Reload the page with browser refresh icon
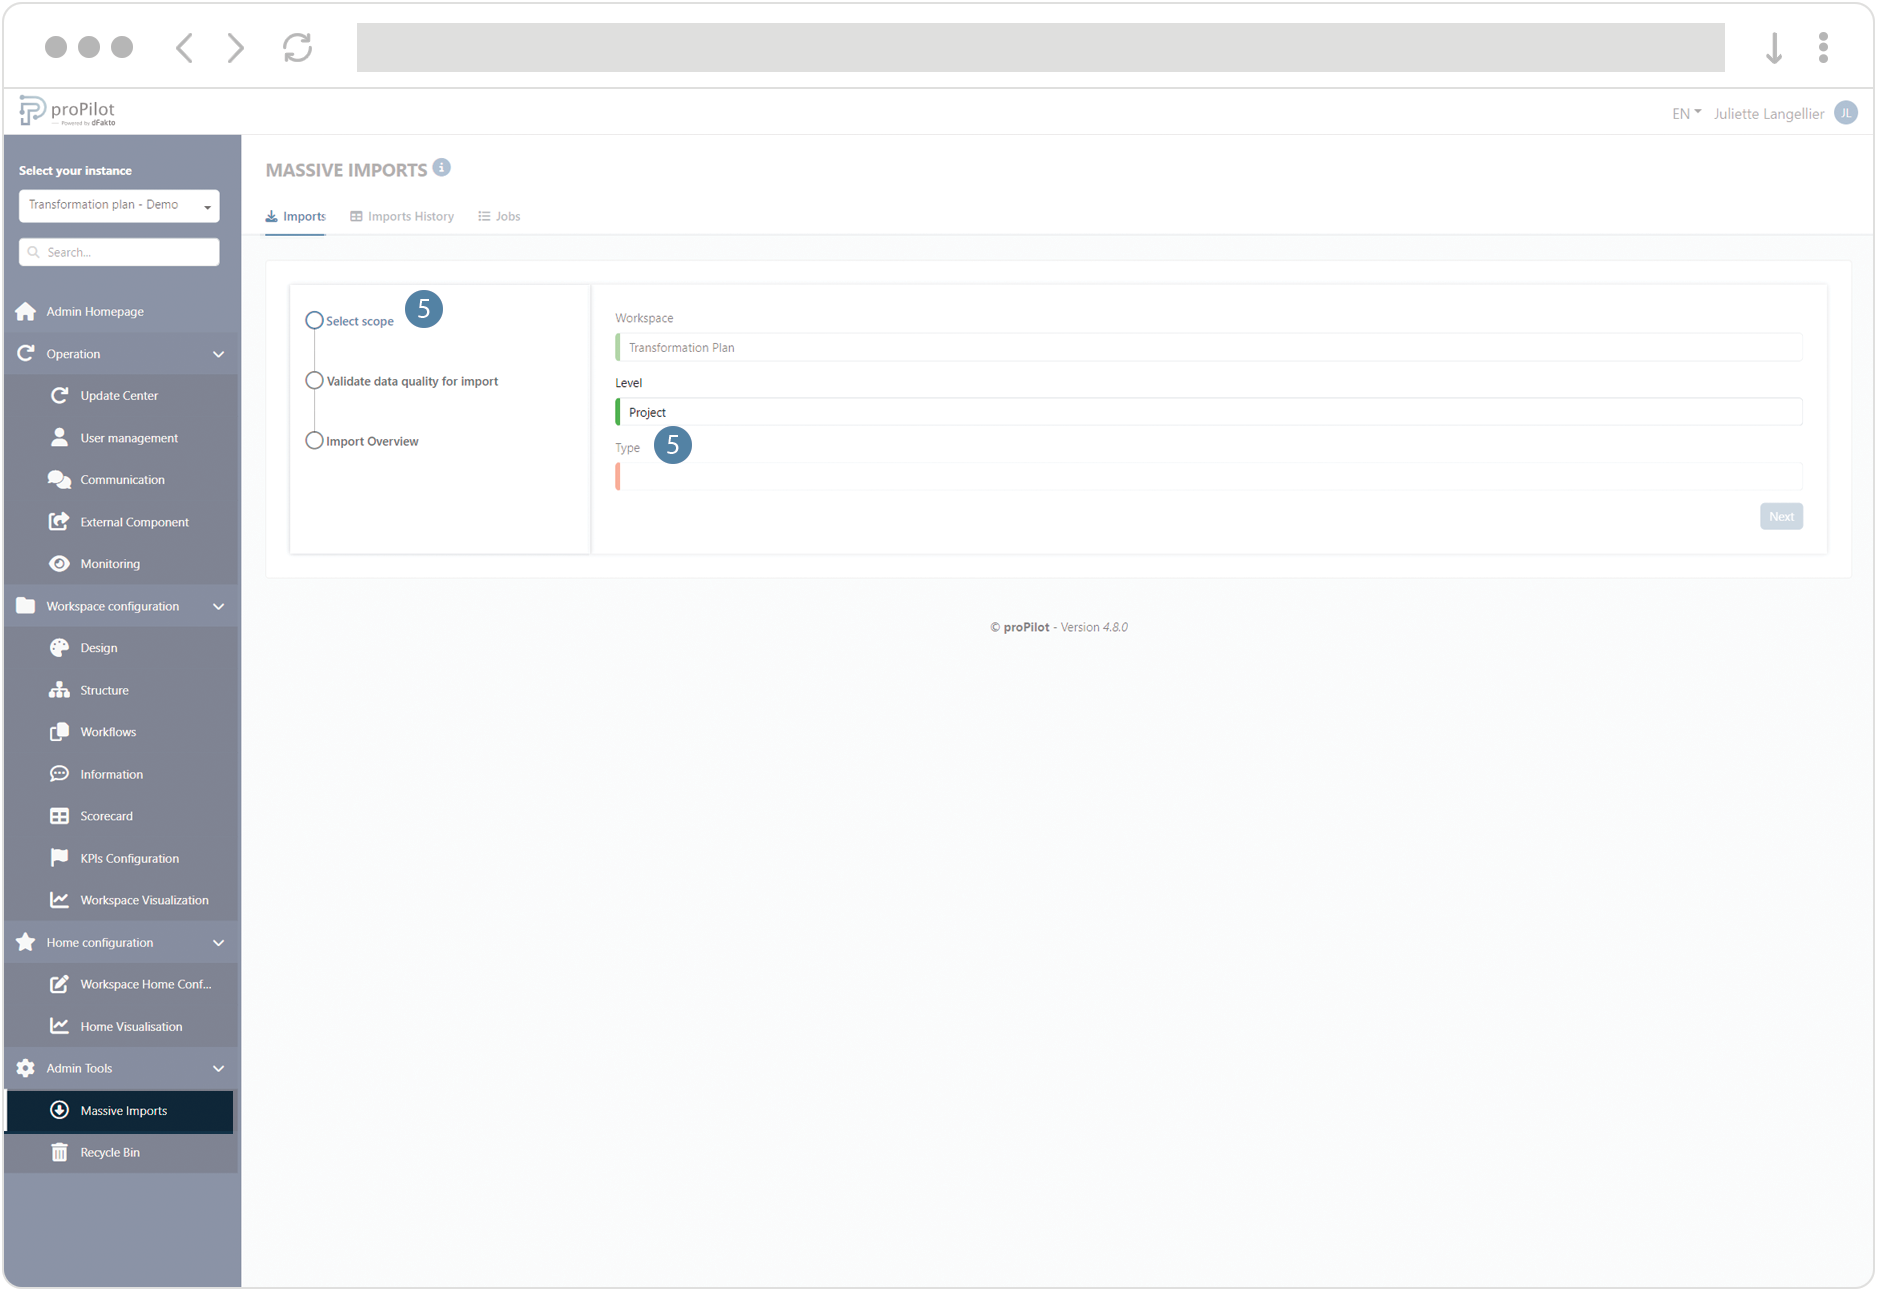 click(x=298, y=48)
